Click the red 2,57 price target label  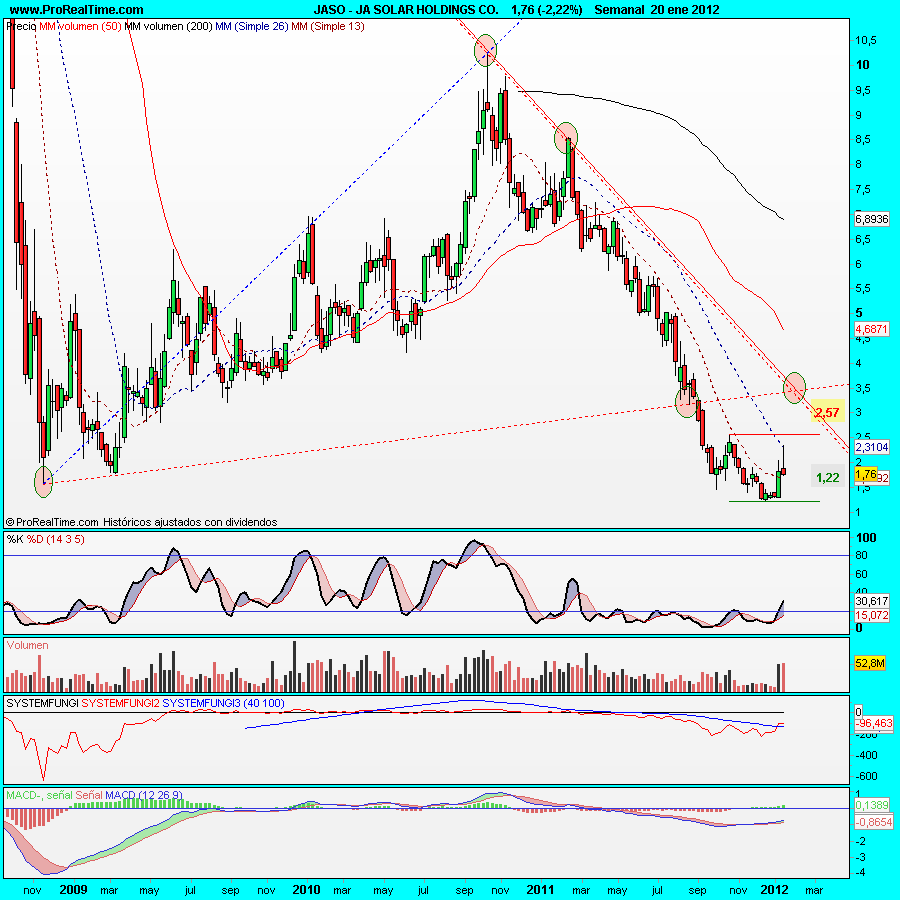pos(827,412)
